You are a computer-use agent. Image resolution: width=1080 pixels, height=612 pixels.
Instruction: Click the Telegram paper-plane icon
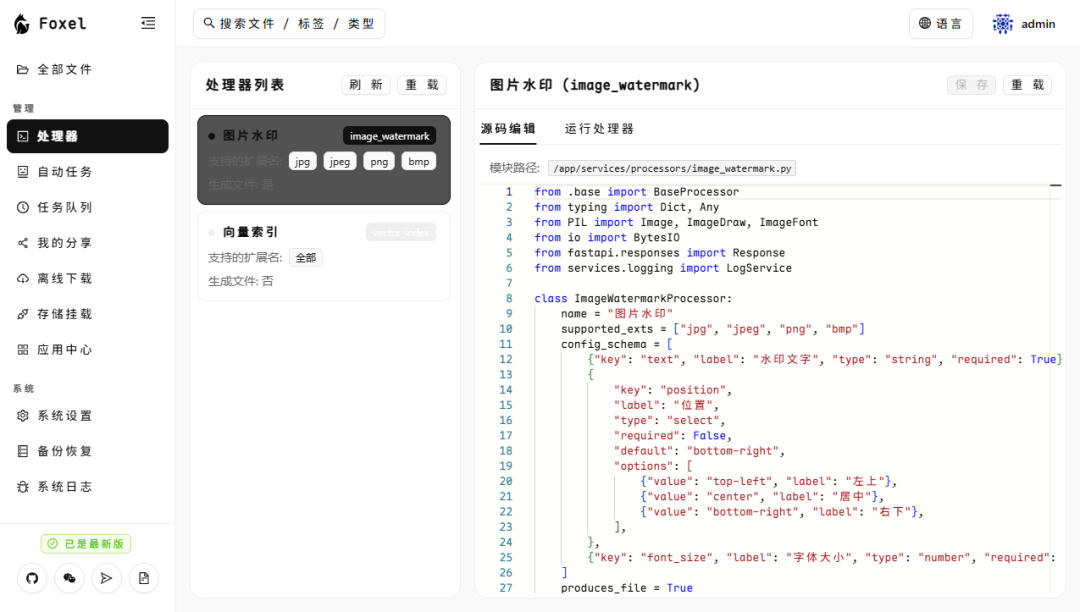pyautogui.click(x=106, y=578)
